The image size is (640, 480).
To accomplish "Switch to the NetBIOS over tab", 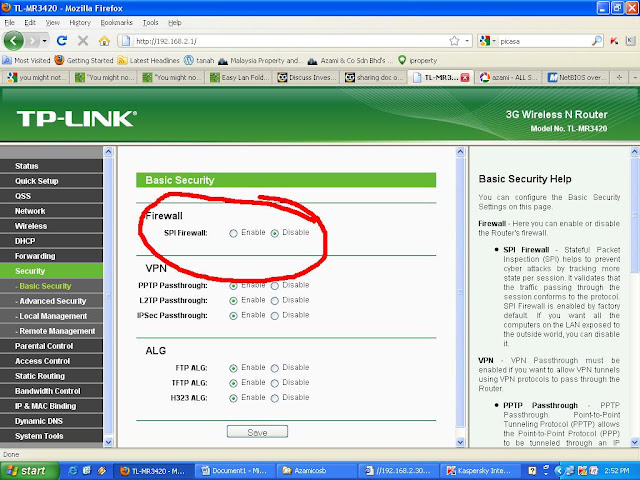I will point(578,77).
